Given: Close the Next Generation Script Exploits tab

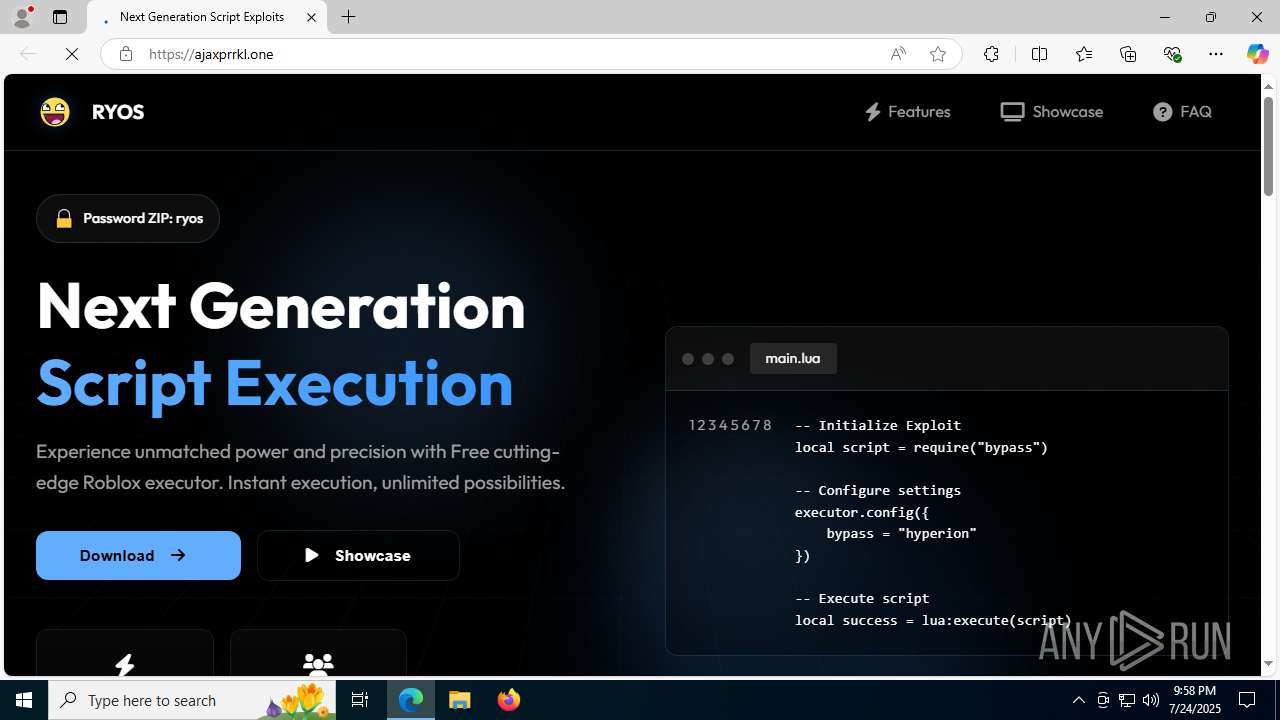Looking at the screenshot, I should 311,17.
